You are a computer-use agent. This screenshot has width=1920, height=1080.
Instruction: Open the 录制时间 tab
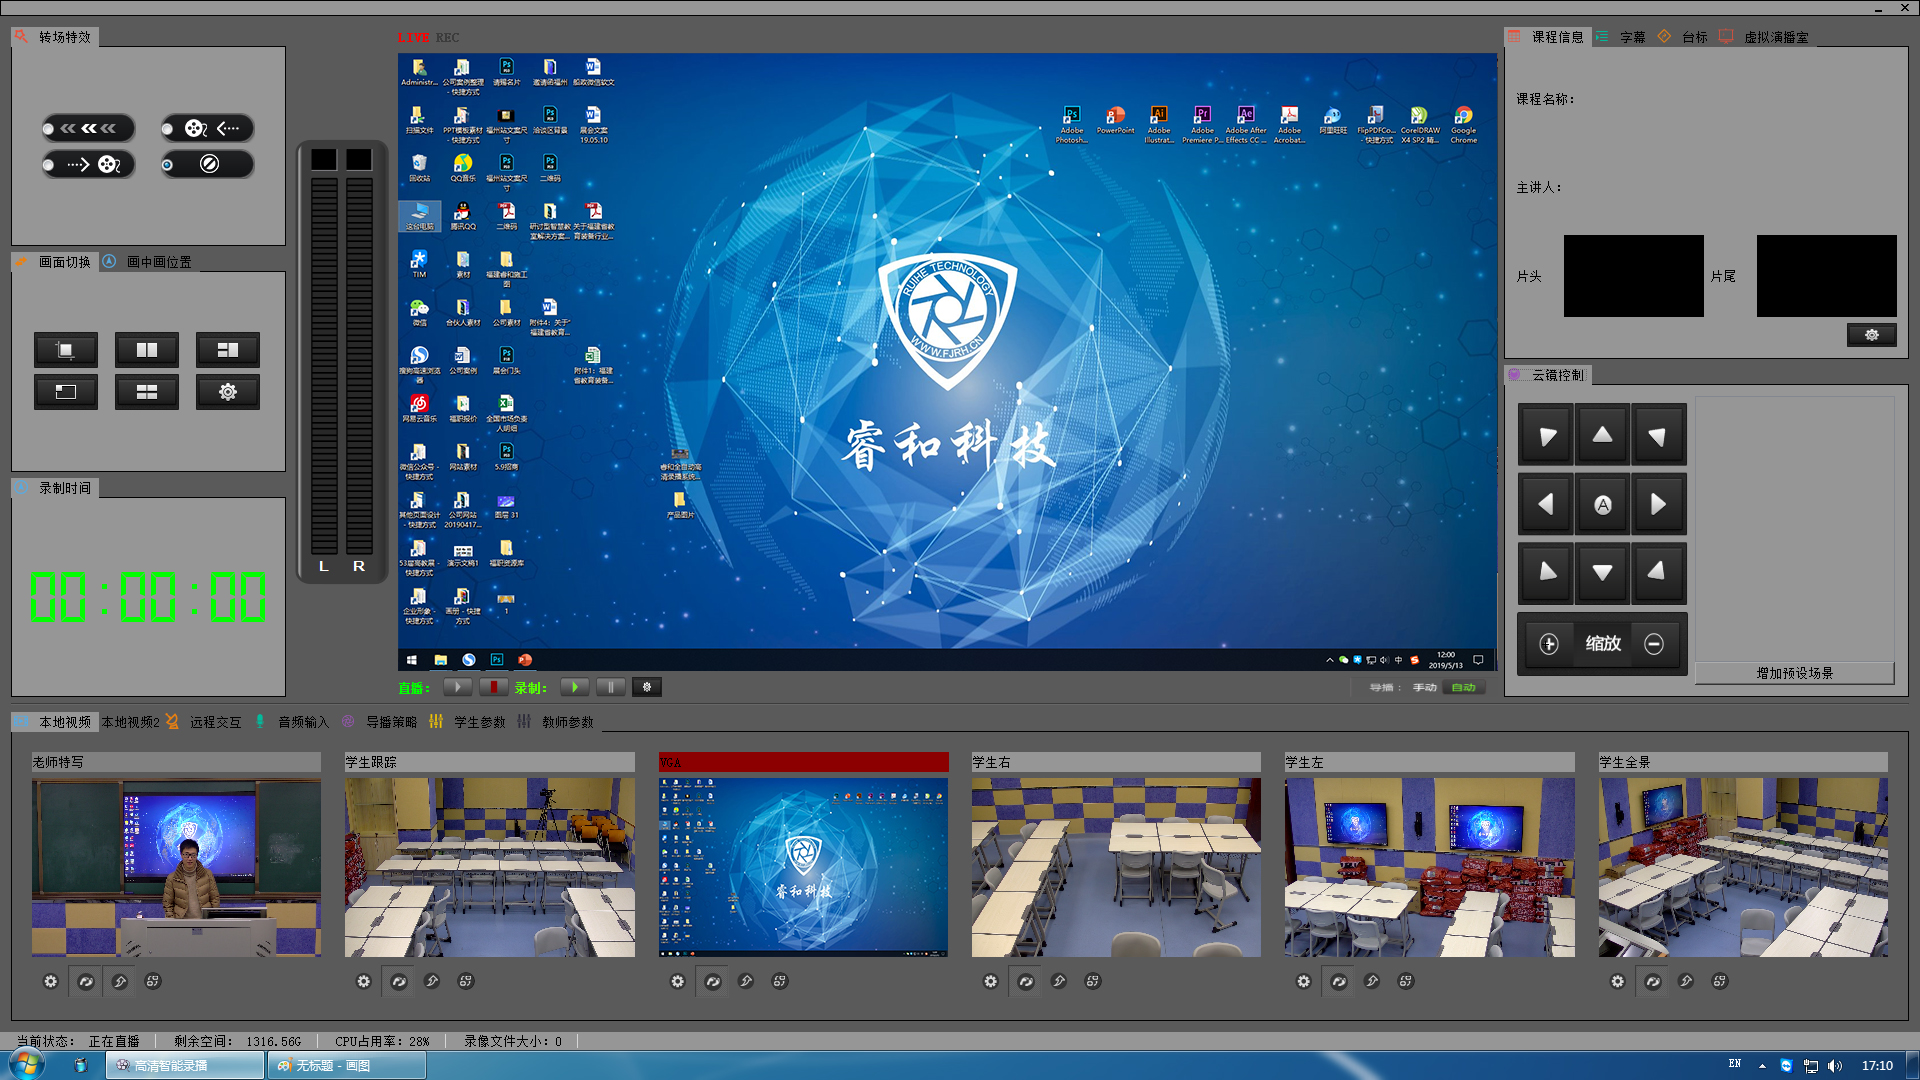tap(55, 488)
